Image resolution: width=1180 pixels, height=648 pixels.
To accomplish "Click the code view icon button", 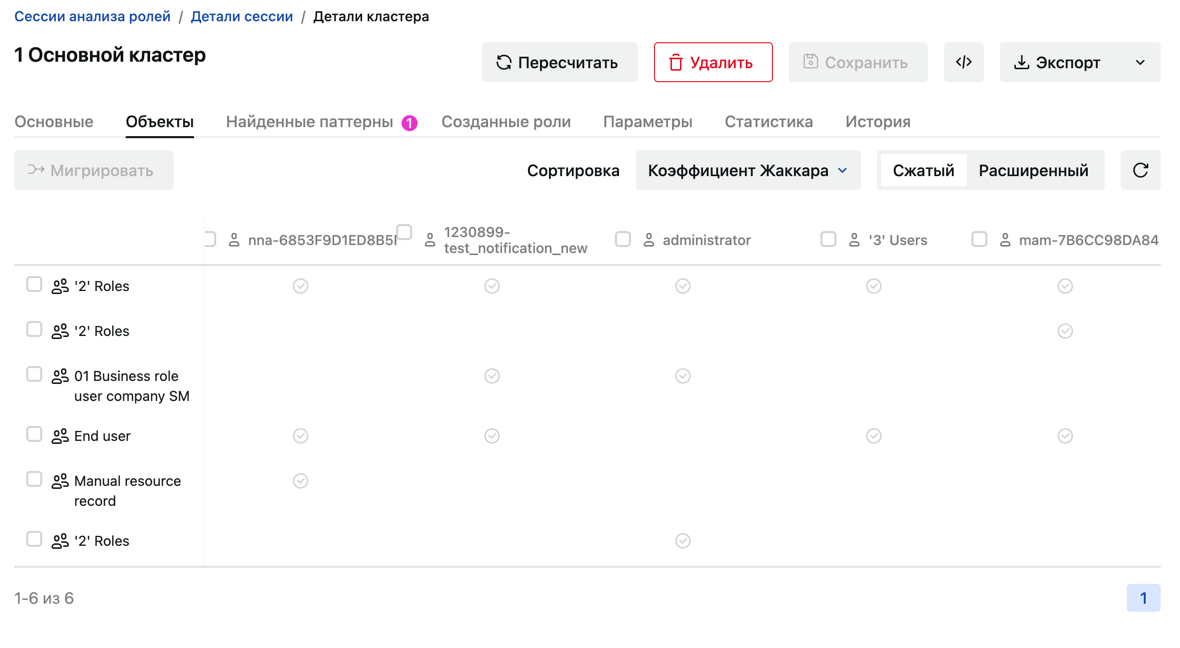I will coord(963,62).
